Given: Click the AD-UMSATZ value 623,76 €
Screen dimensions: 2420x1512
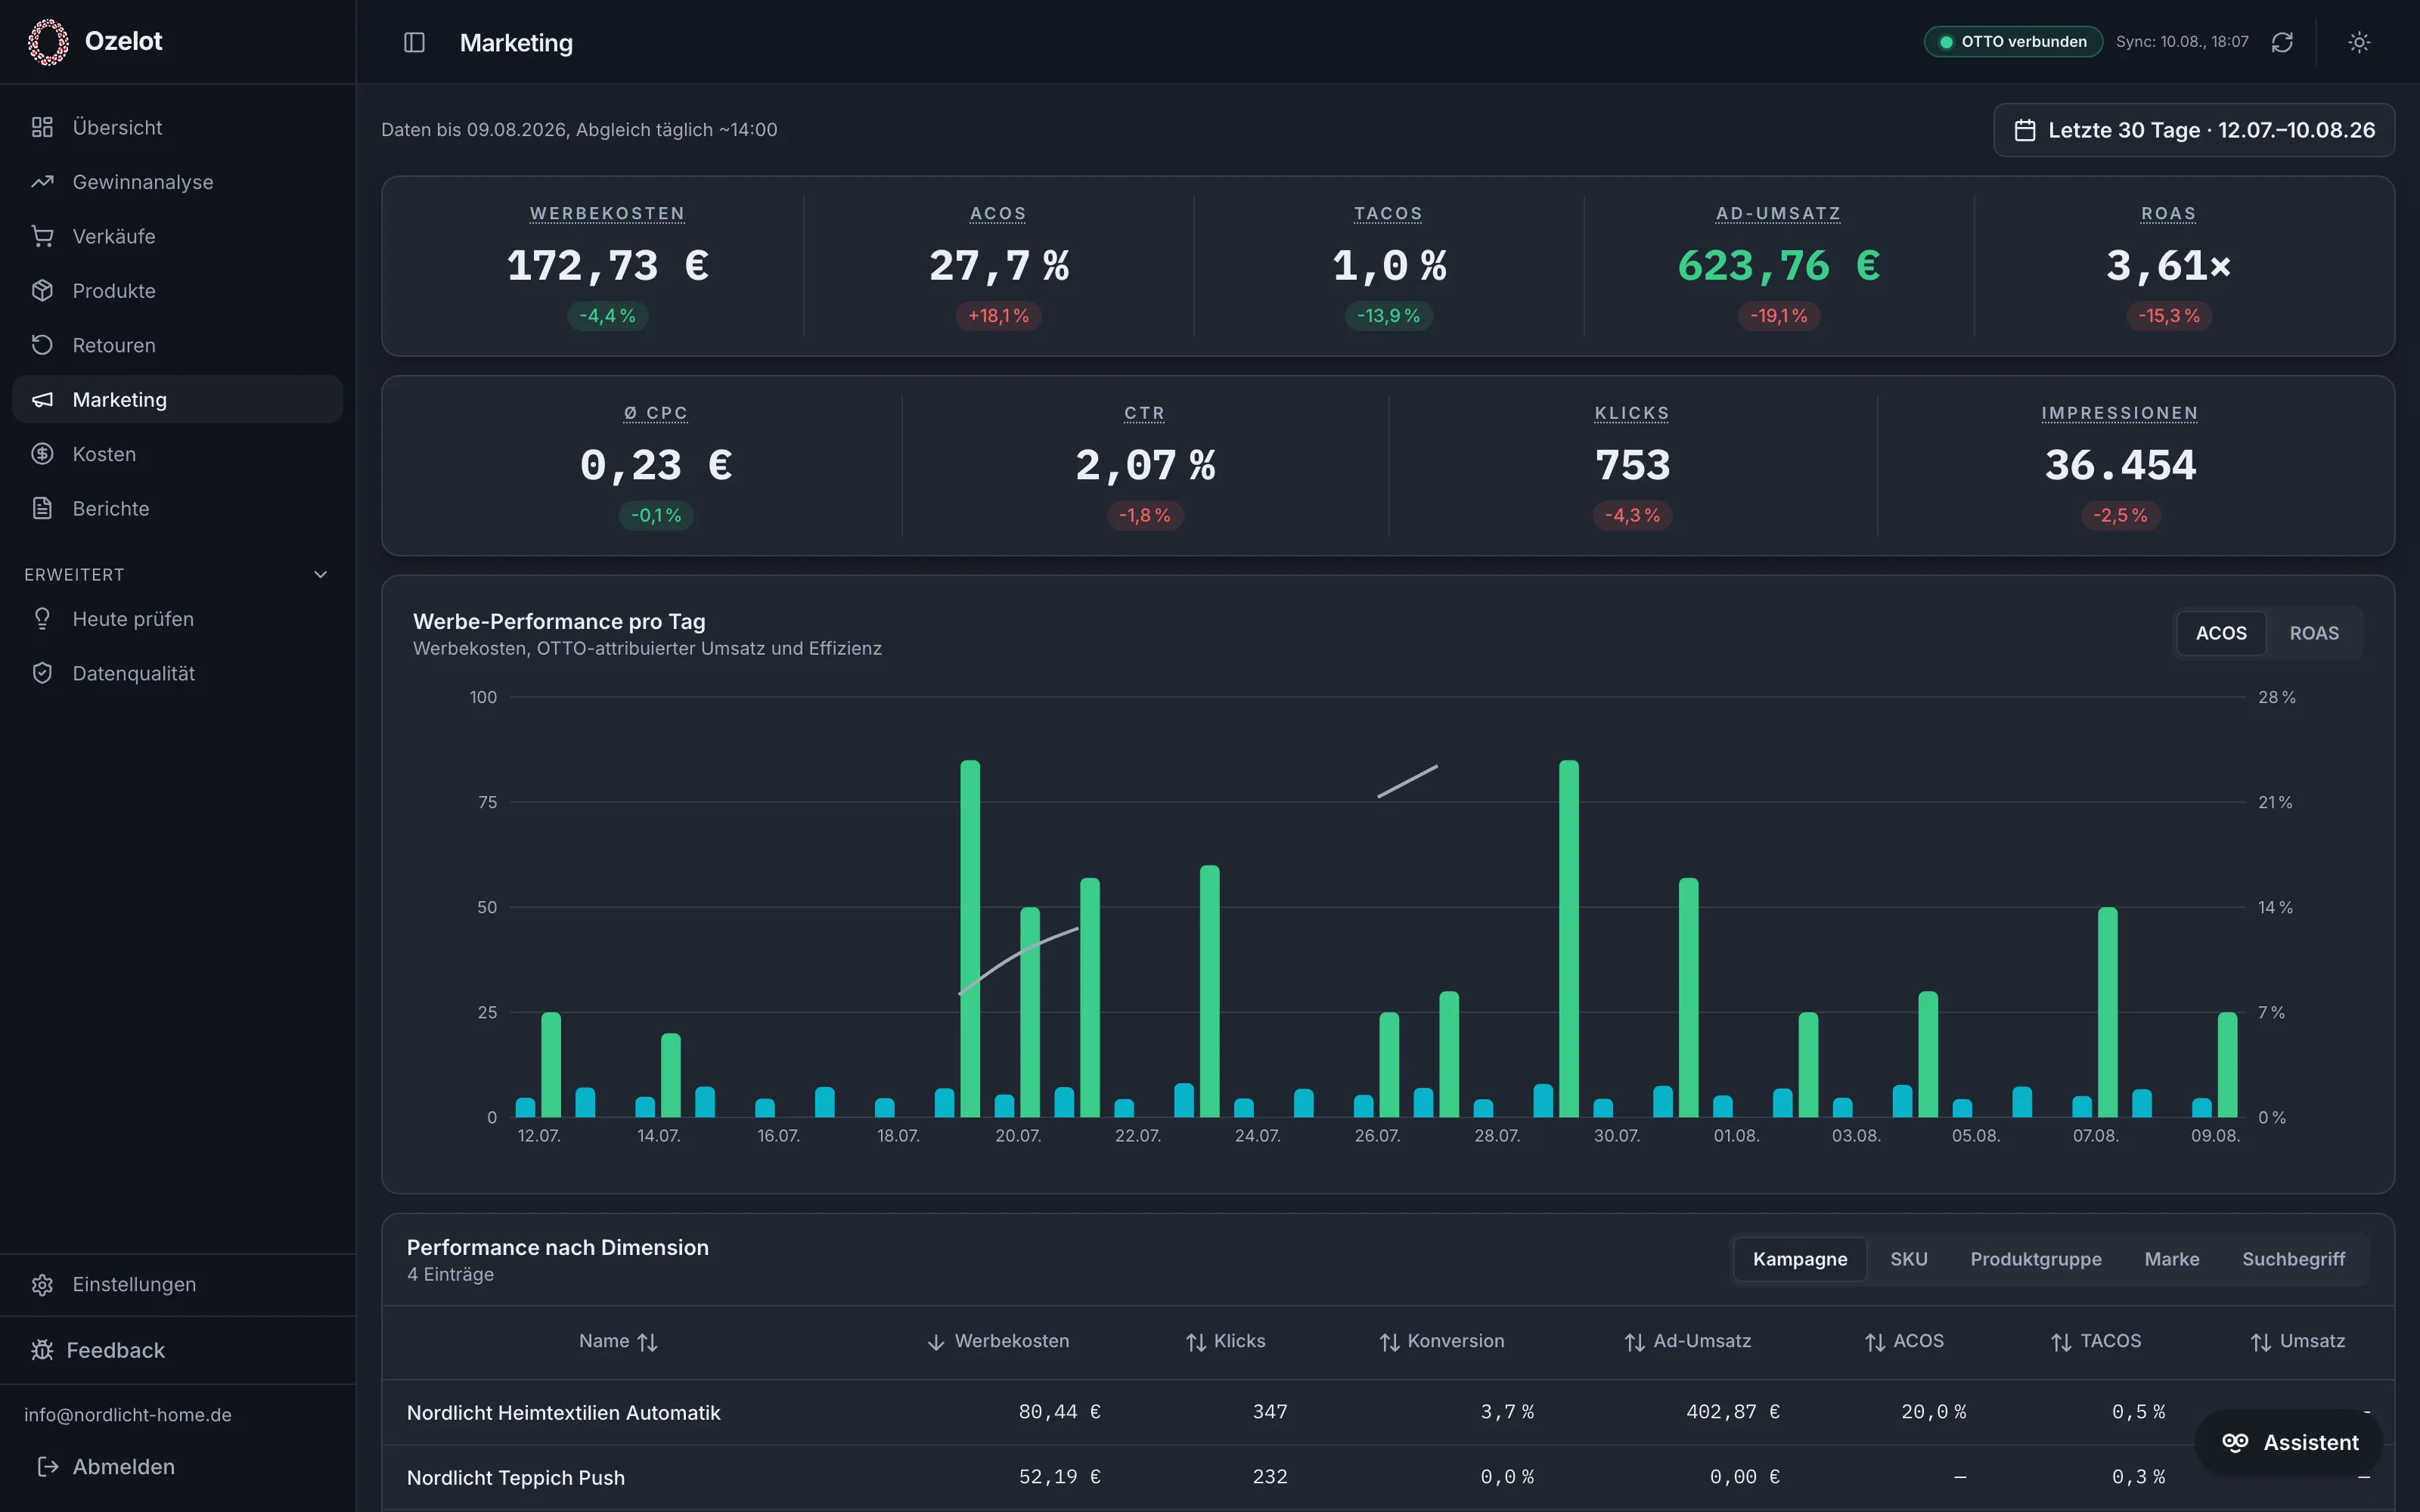Looking at the screenshot, I should (x=1778, y=266).
